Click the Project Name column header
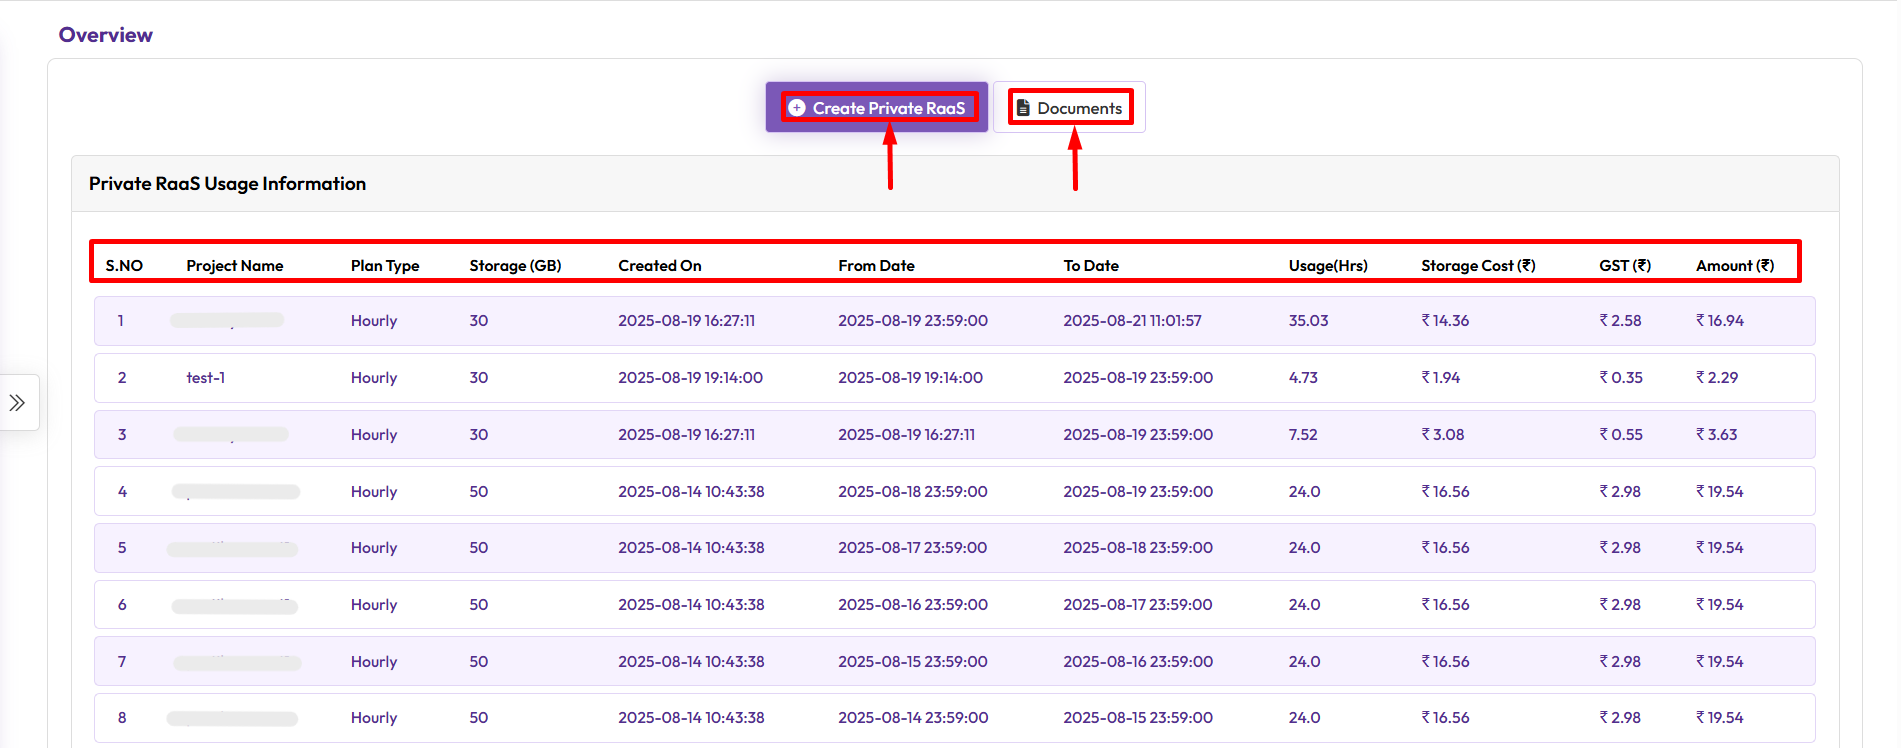This screenshot has height=748, width=1901. (x=234, y=266)
